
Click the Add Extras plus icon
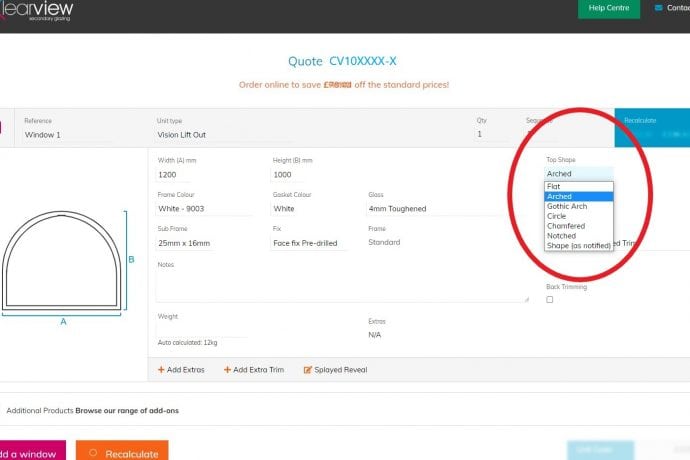[162, 370]
